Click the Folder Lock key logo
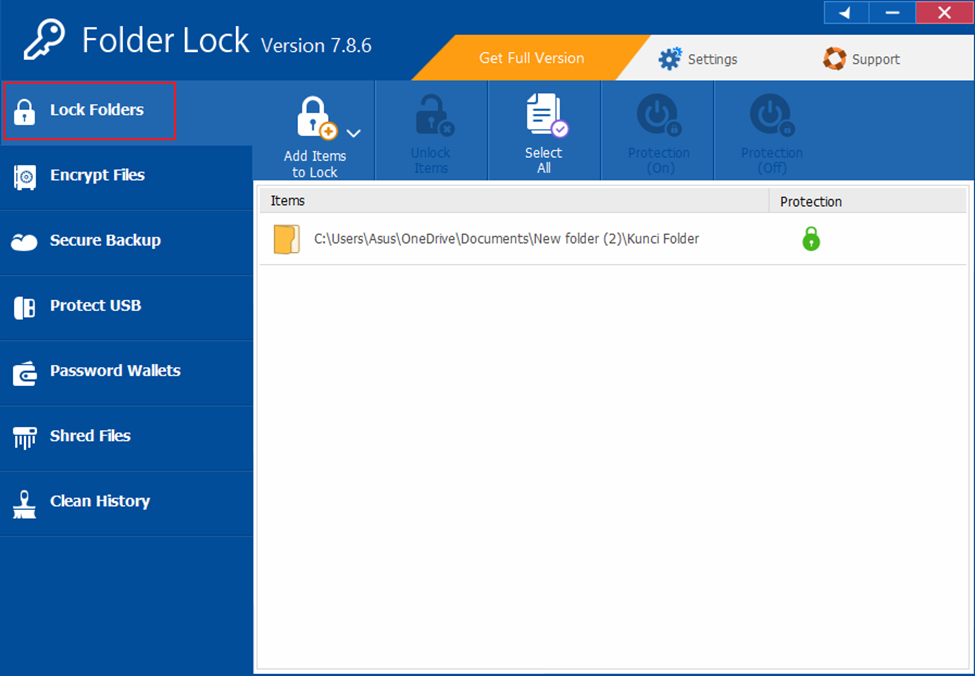The width and height of the screenshot is (975, 676). click(x=44, y=40)
